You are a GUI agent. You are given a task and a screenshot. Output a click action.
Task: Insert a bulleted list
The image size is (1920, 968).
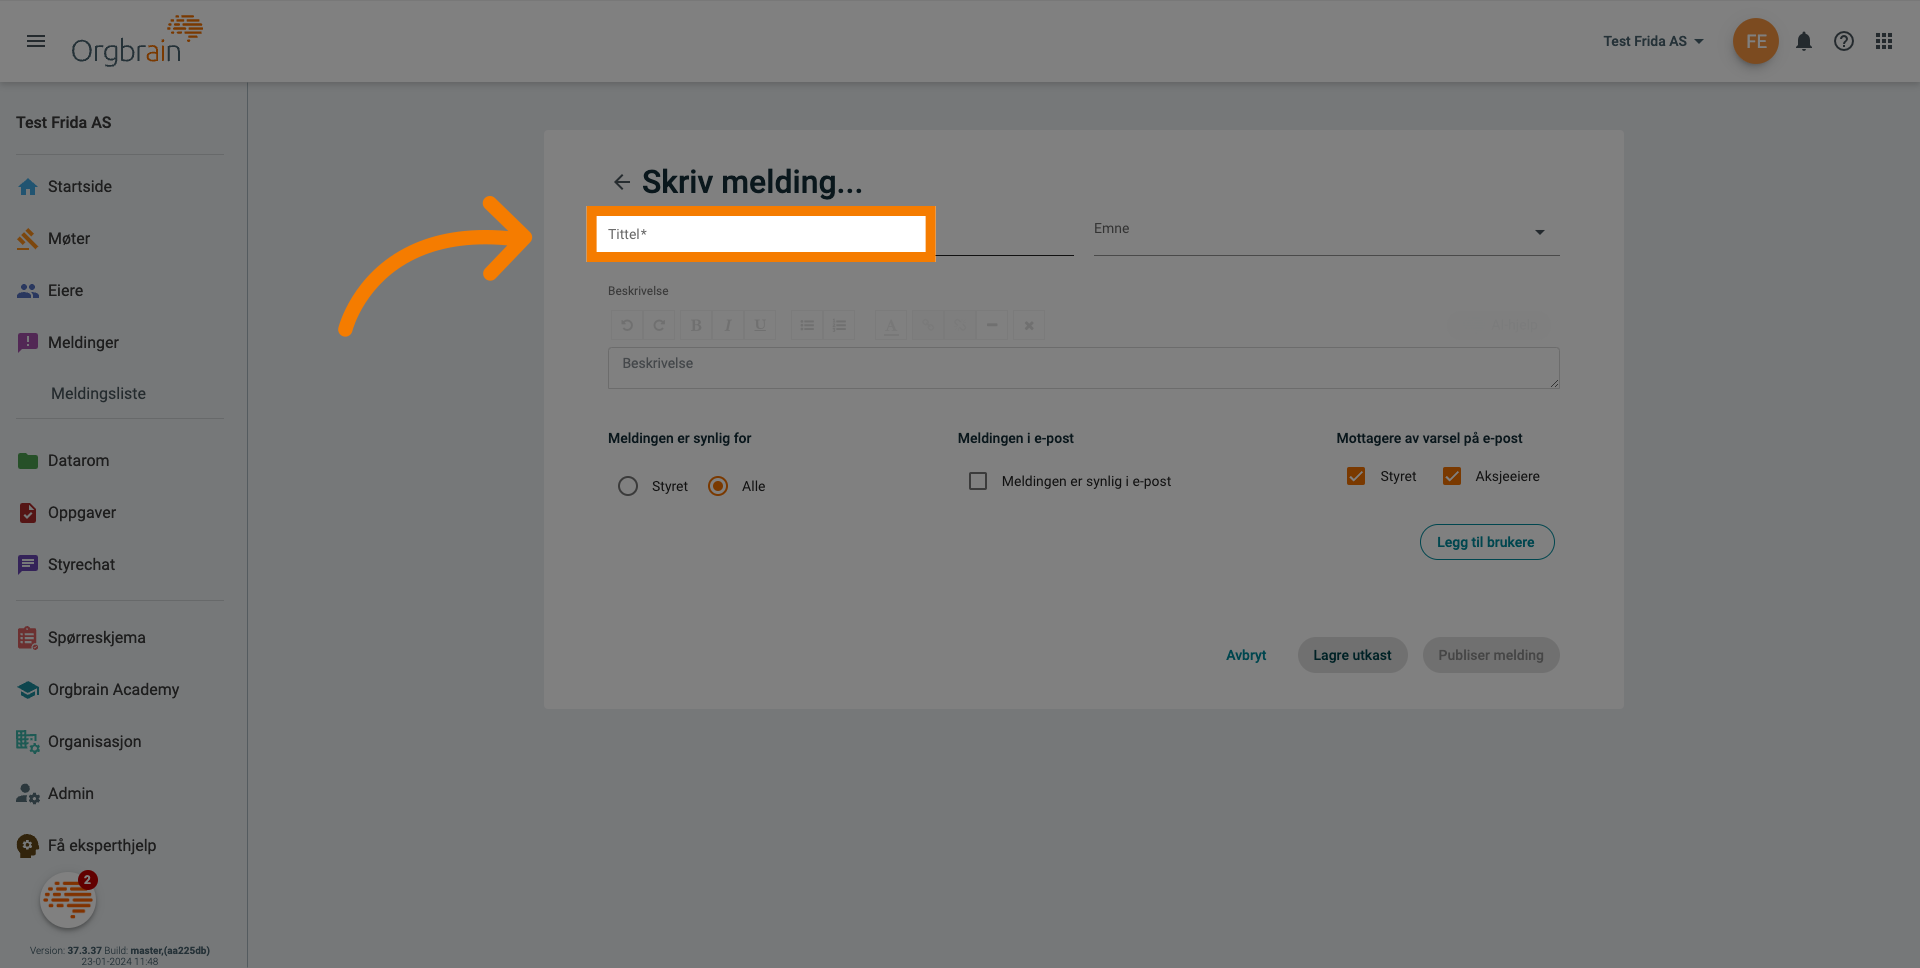[807, 325]
